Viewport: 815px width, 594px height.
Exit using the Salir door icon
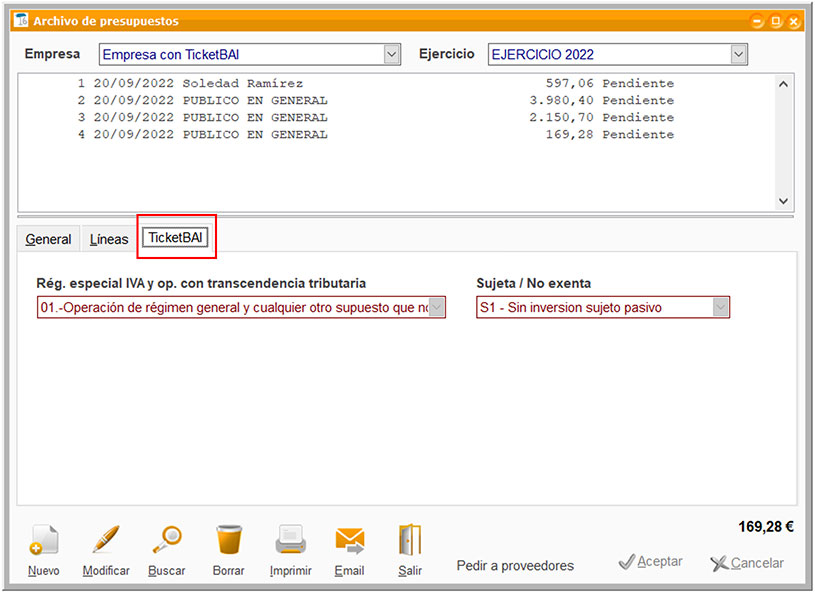(409, 541)
